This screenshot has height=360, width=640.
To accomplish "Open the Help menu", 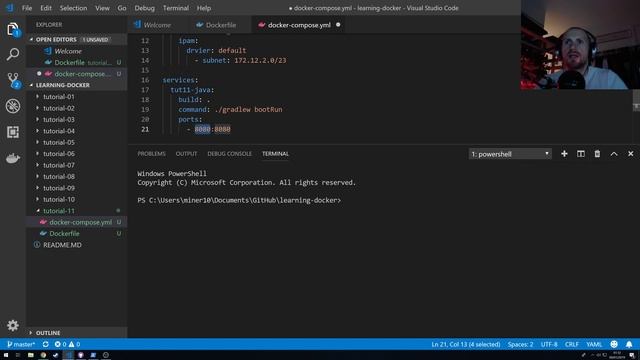I will pyautogui.click(x=204, y=8).
